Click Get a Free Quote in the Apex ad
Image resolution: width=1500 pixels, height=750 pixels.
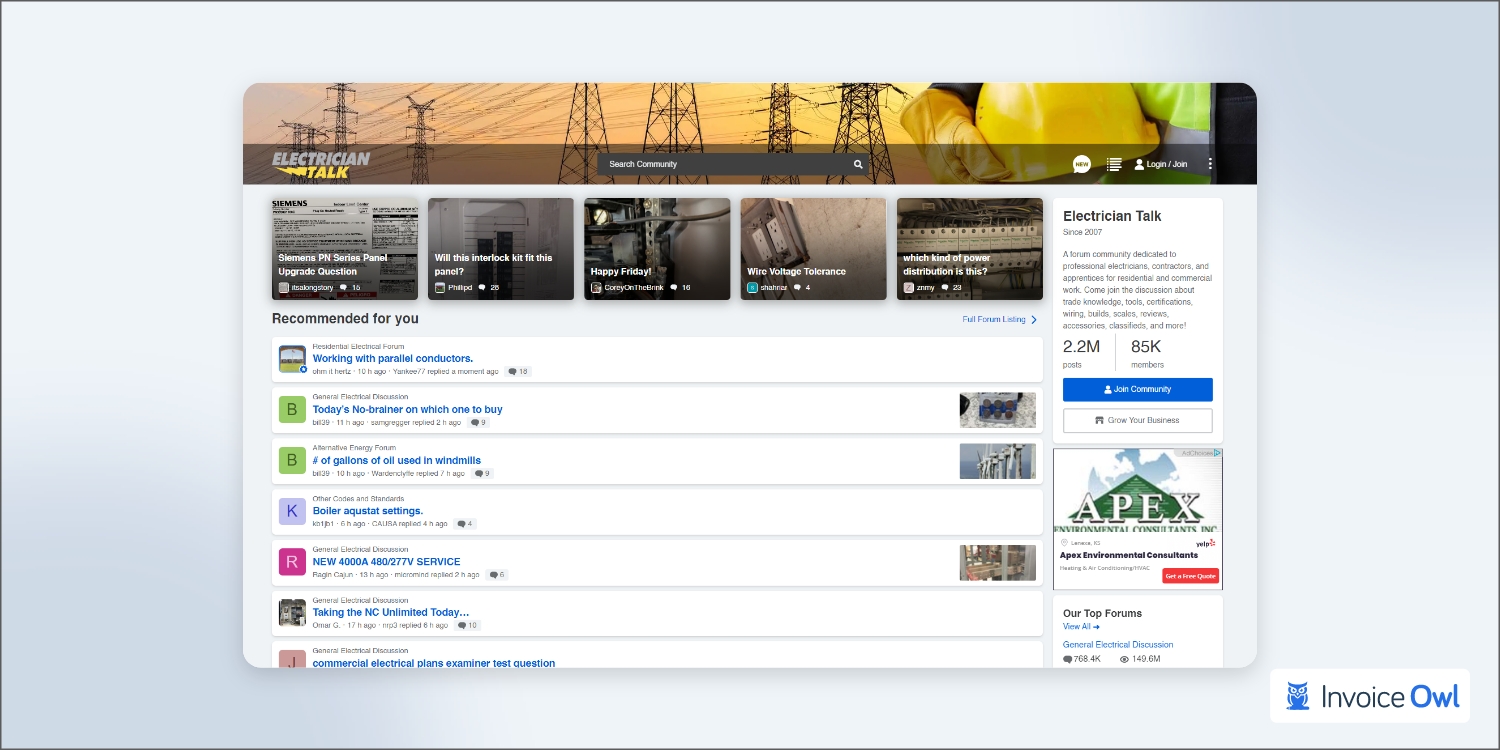pyautogui.click(x=1190, y=575)
